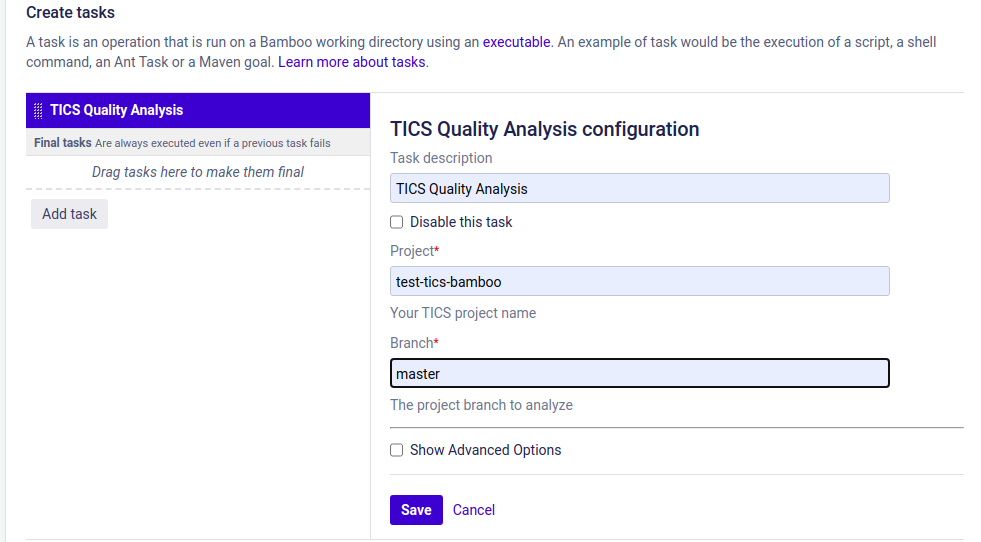Click into the Project name field
This screenshot has height=542, width=981.
(639, 281)
